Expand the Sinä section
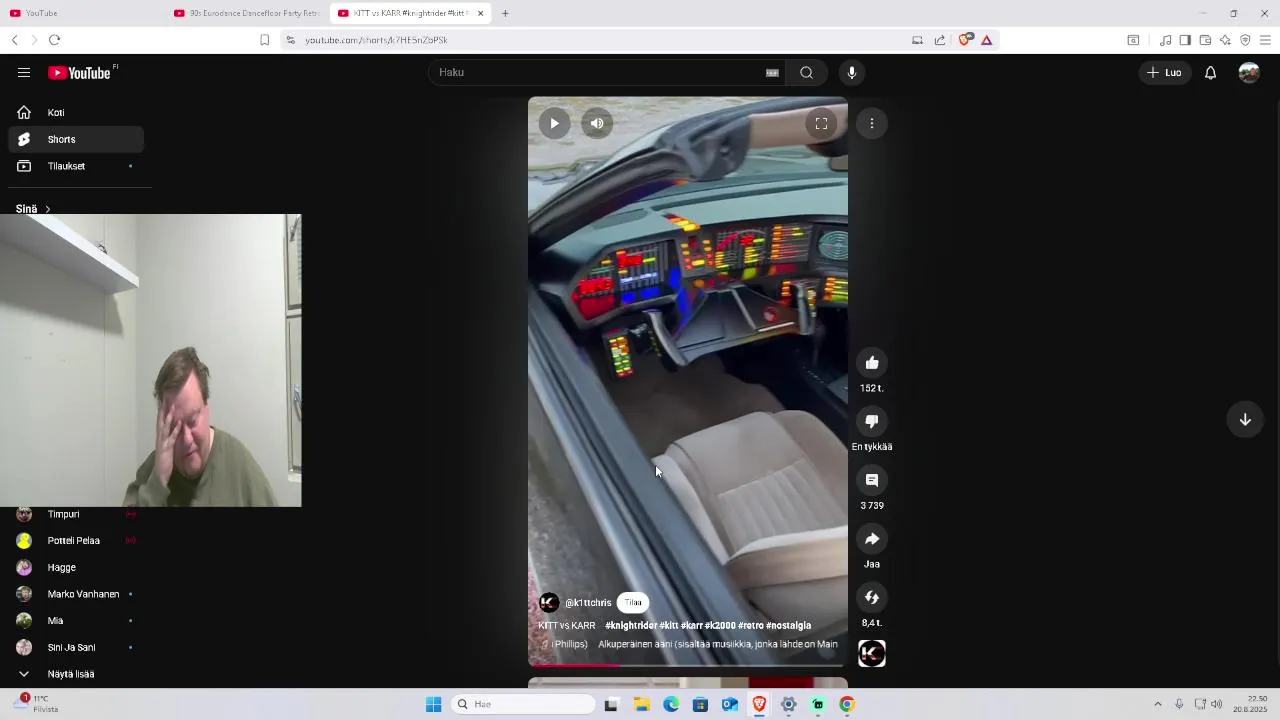This screenshot has height=720, width=1280. tap(33, 209)
